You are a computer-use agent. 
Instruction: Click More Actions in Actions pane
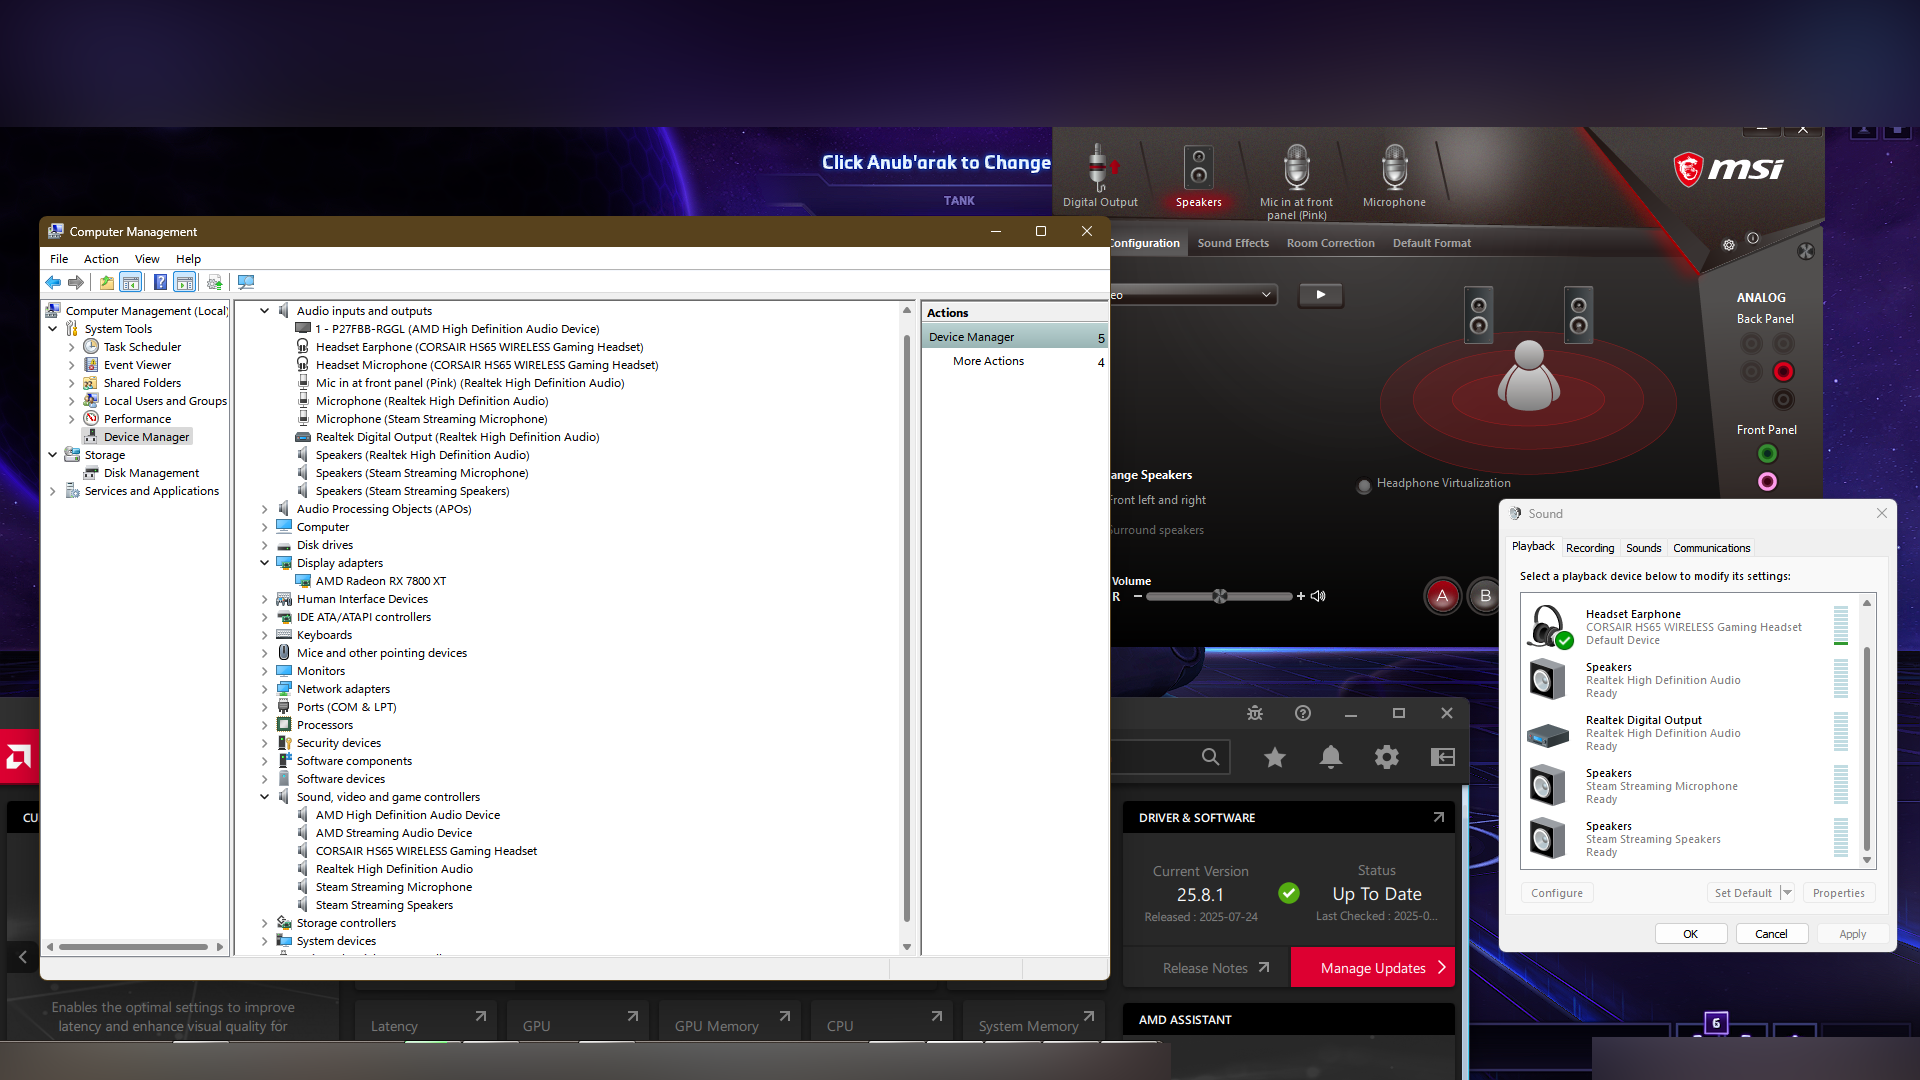[x=988, y=361]
